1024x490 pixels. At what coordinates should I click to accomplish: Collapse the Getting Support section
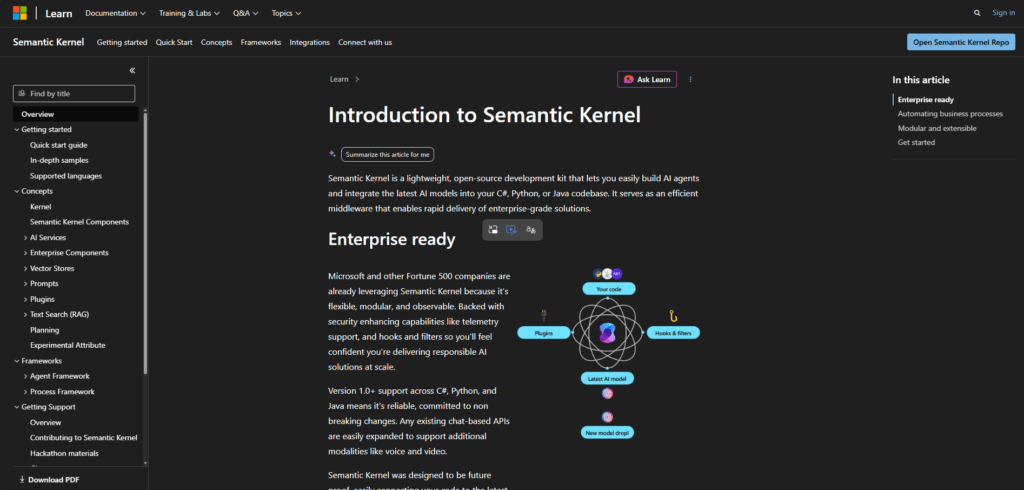point(17,407)
